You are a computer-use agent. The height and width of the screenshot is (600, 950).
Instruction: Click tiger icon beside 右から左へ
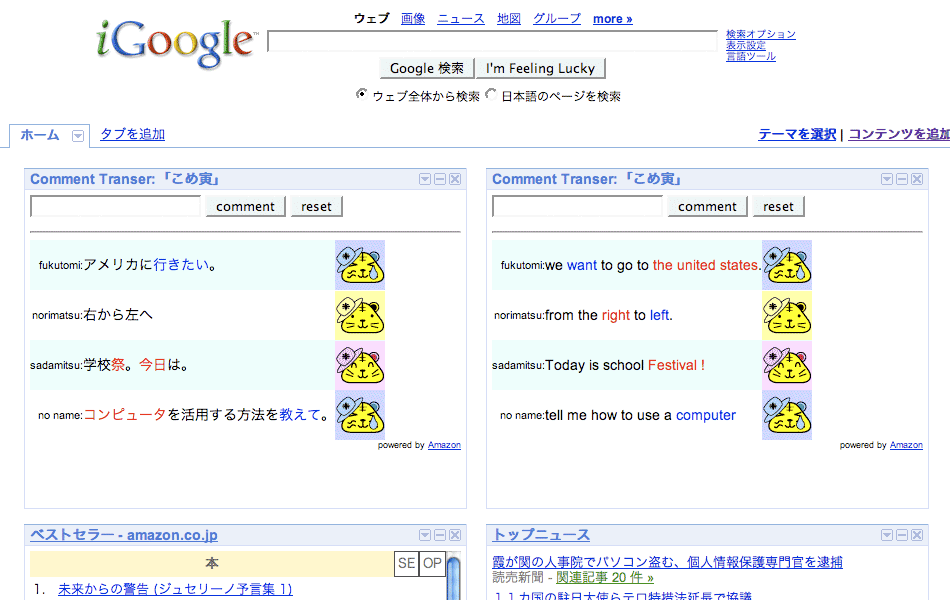tap(360, 315)
